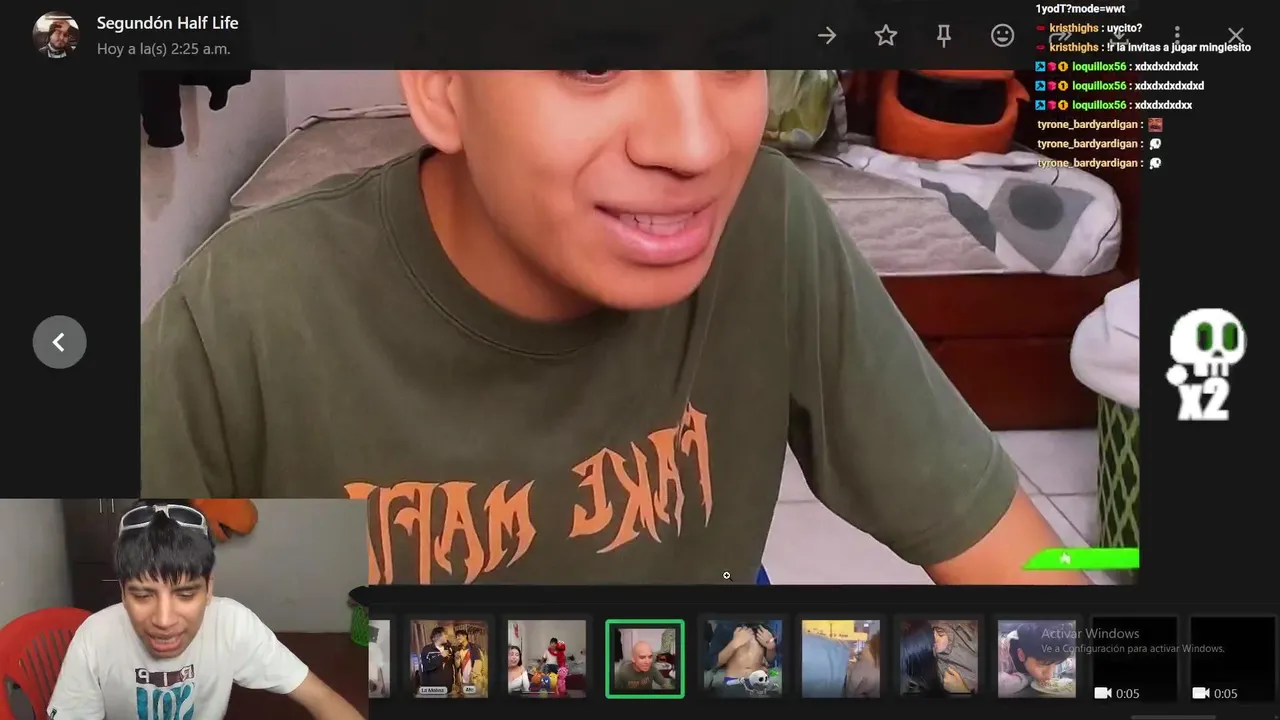Open thumbnail with the skull sticker
Image resolution: width=1280 pixels, height=720 pixels.
743,658
